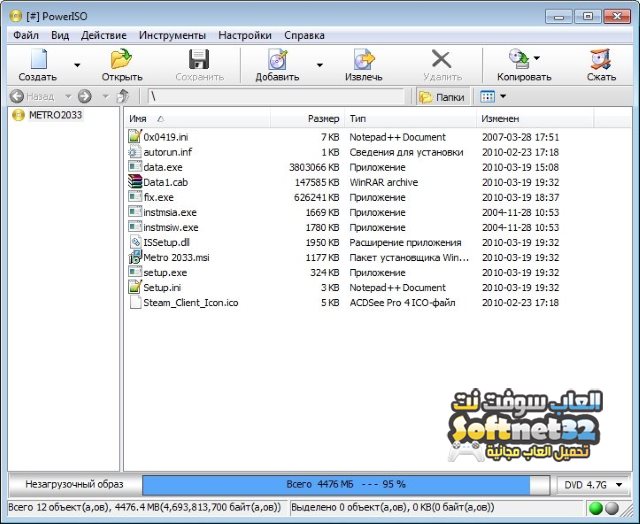Click the type text WinRAR archive
640x524 pixels.
point(384,182)
